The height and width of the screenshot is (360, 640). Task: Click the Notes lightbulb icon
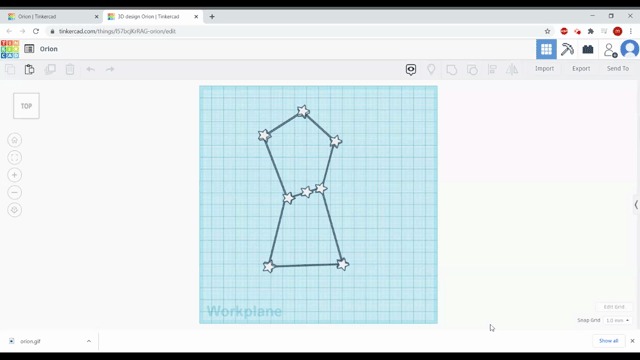tap(431, 69)
